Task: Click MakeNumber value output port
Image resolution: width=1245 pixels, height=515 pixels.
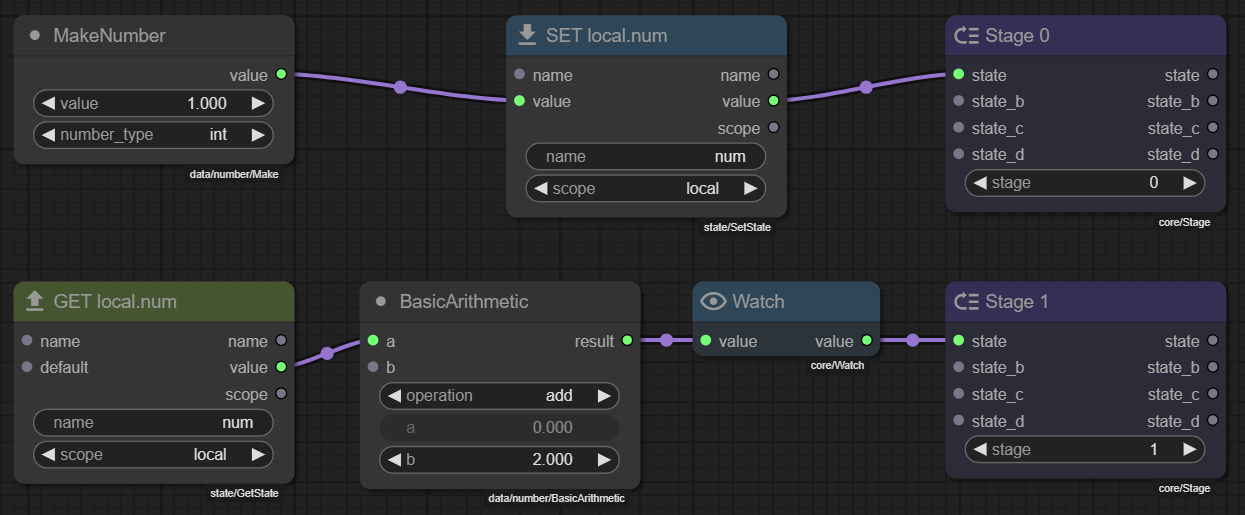Action: (281, 74)
